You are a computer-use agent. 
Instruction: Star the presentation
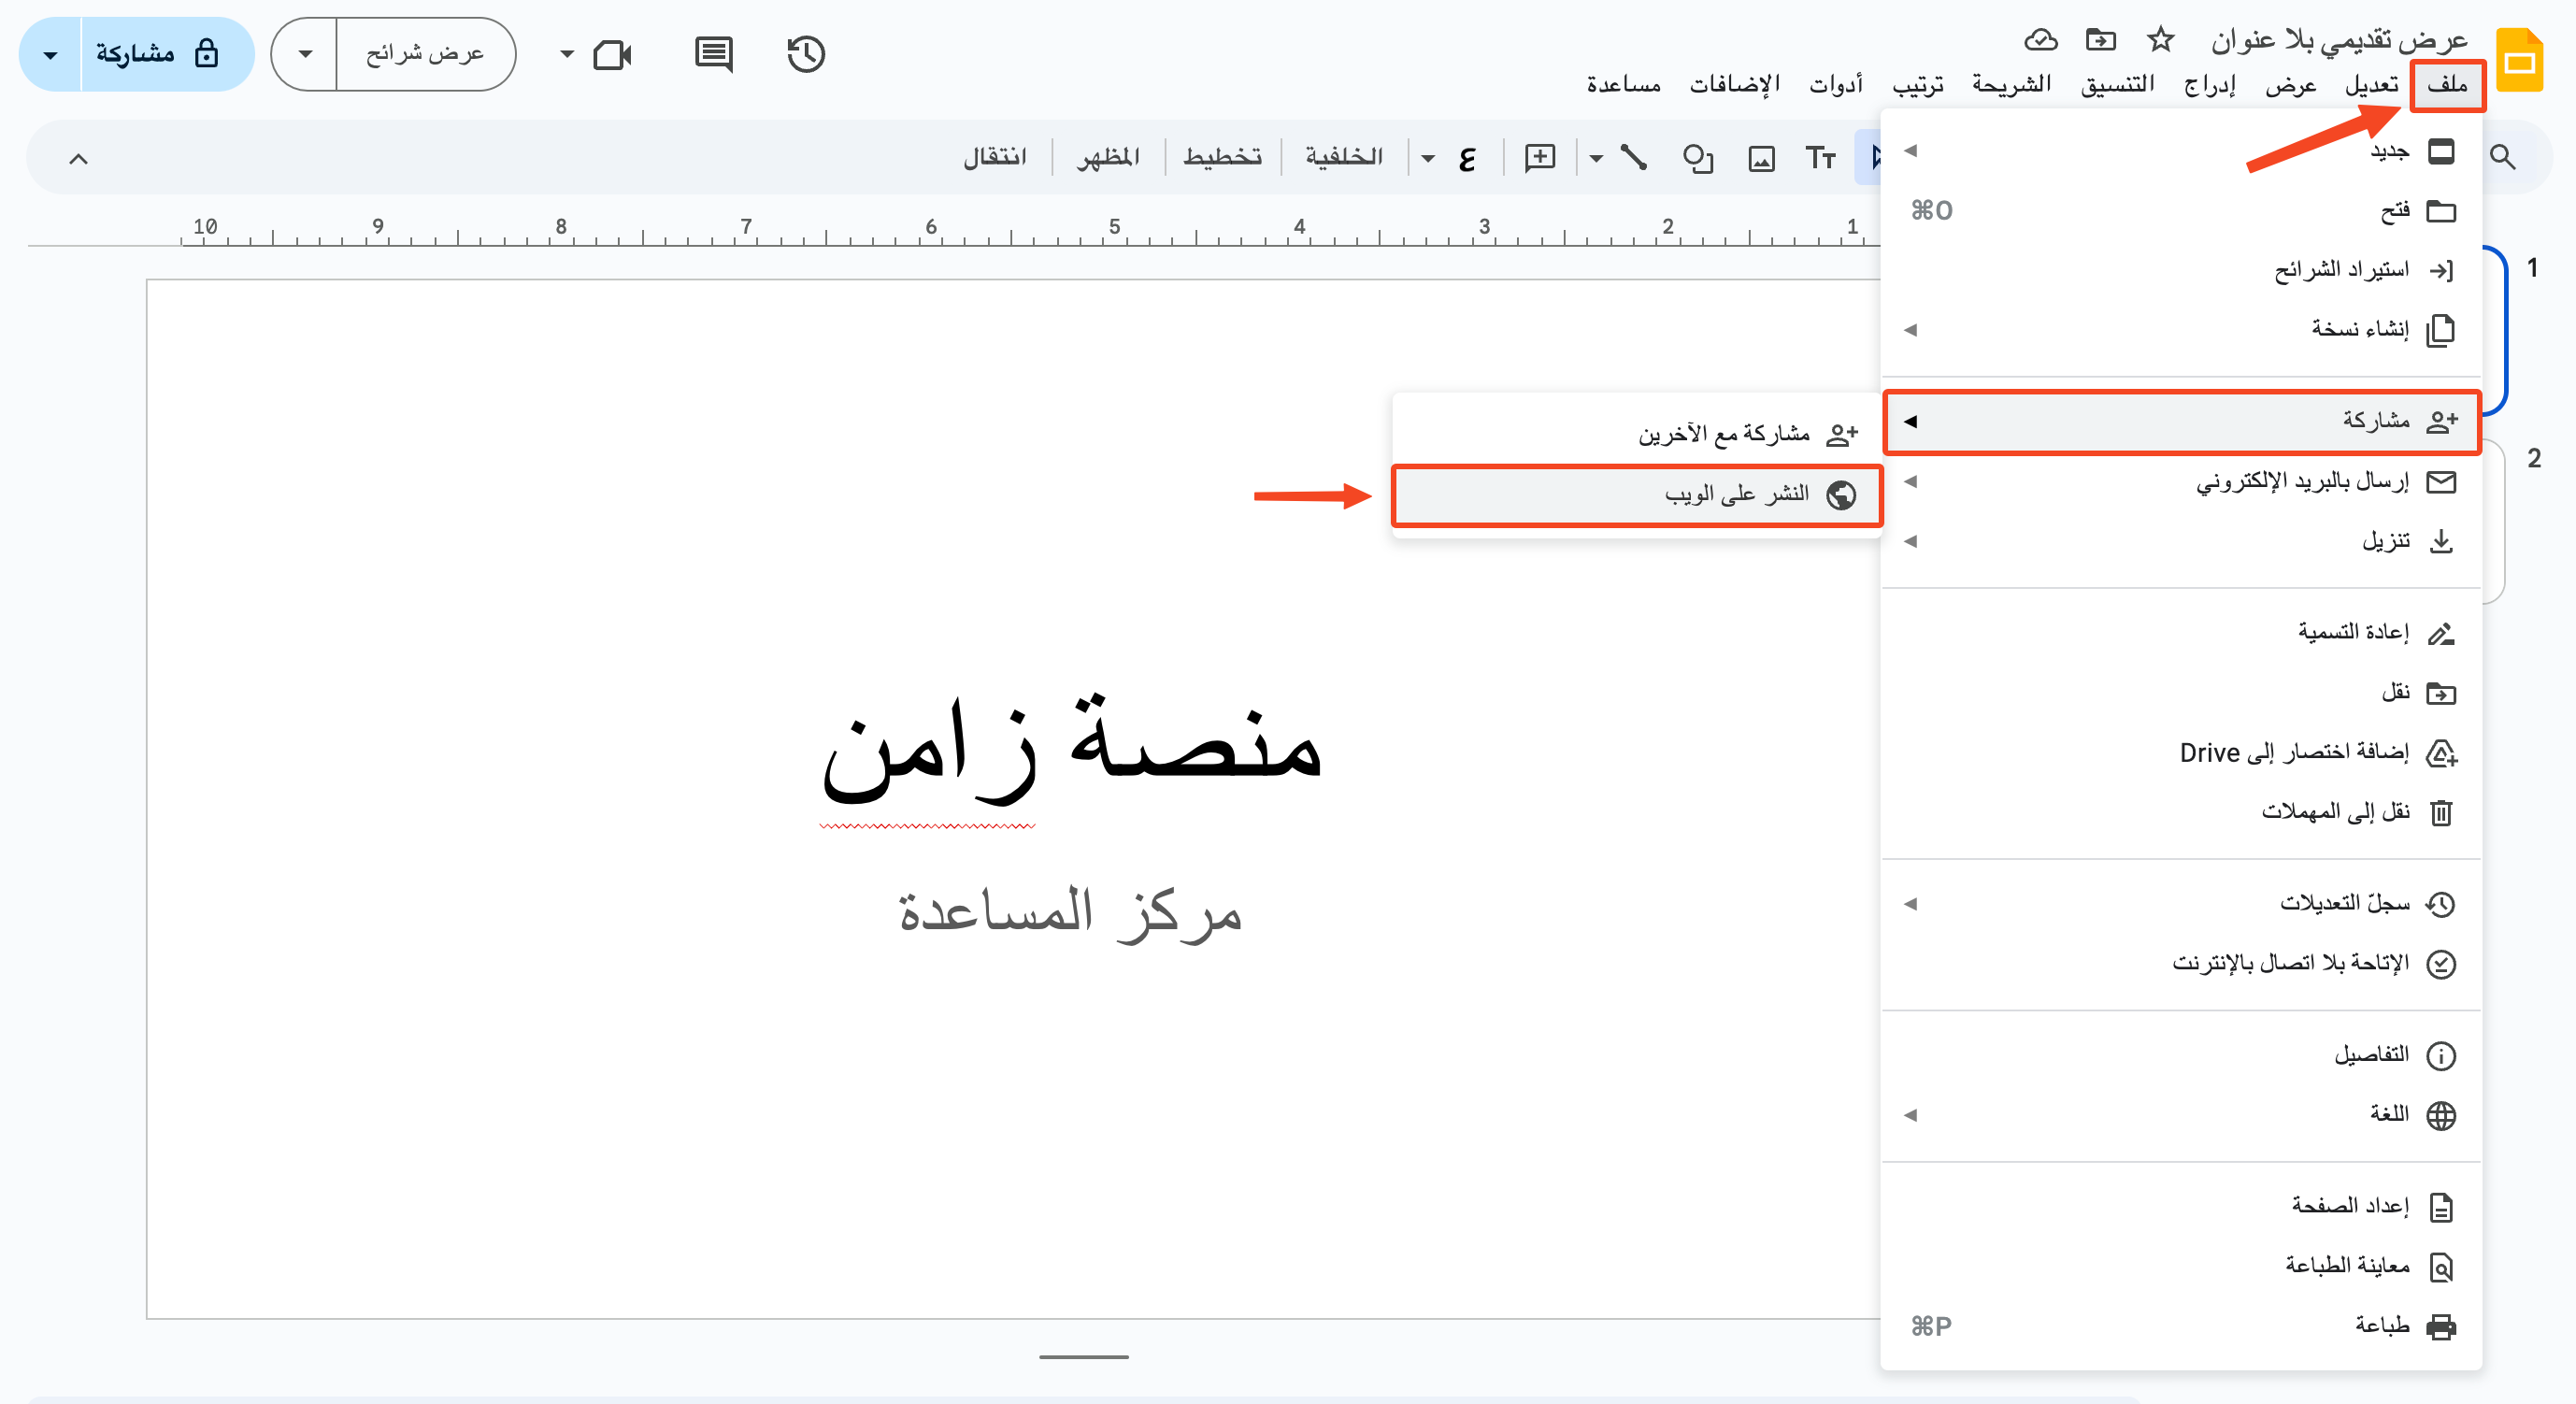click(x=2160, y=40)
